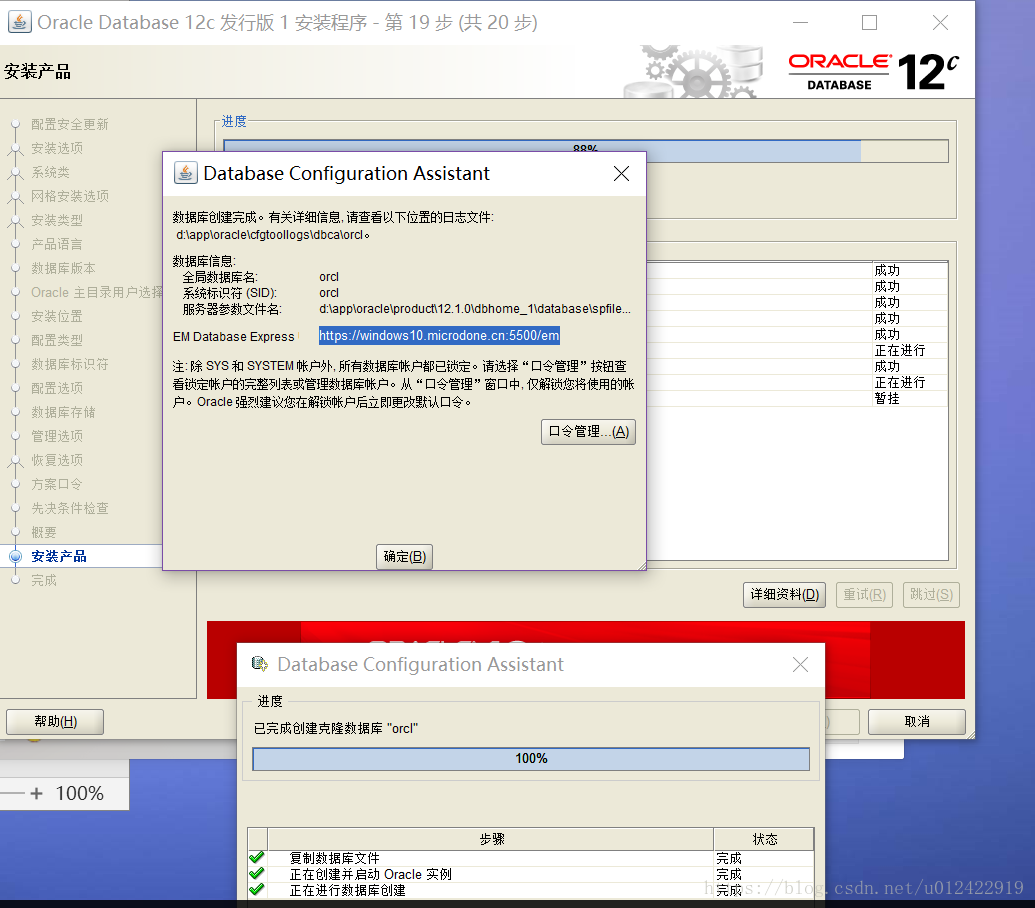
Task: Select the 概要 step in sidebar
Action: click(x=44, y=533)
